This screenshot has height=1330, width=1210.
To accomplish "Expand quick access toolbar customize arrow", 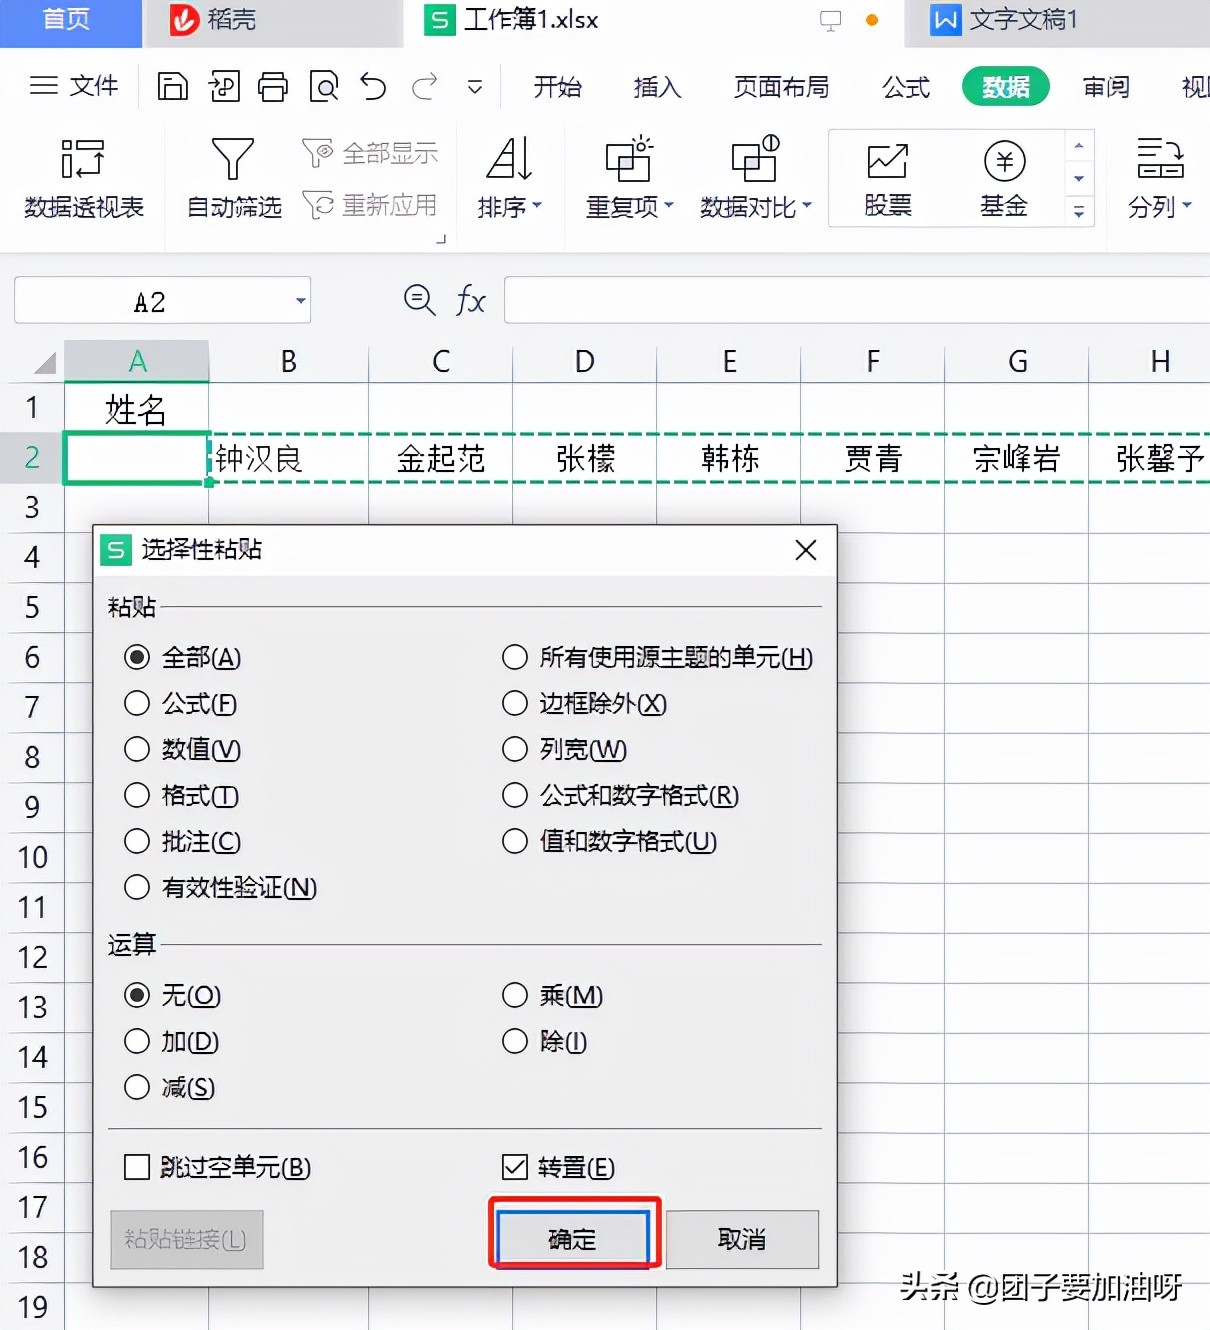I will (x=475, y=88).
